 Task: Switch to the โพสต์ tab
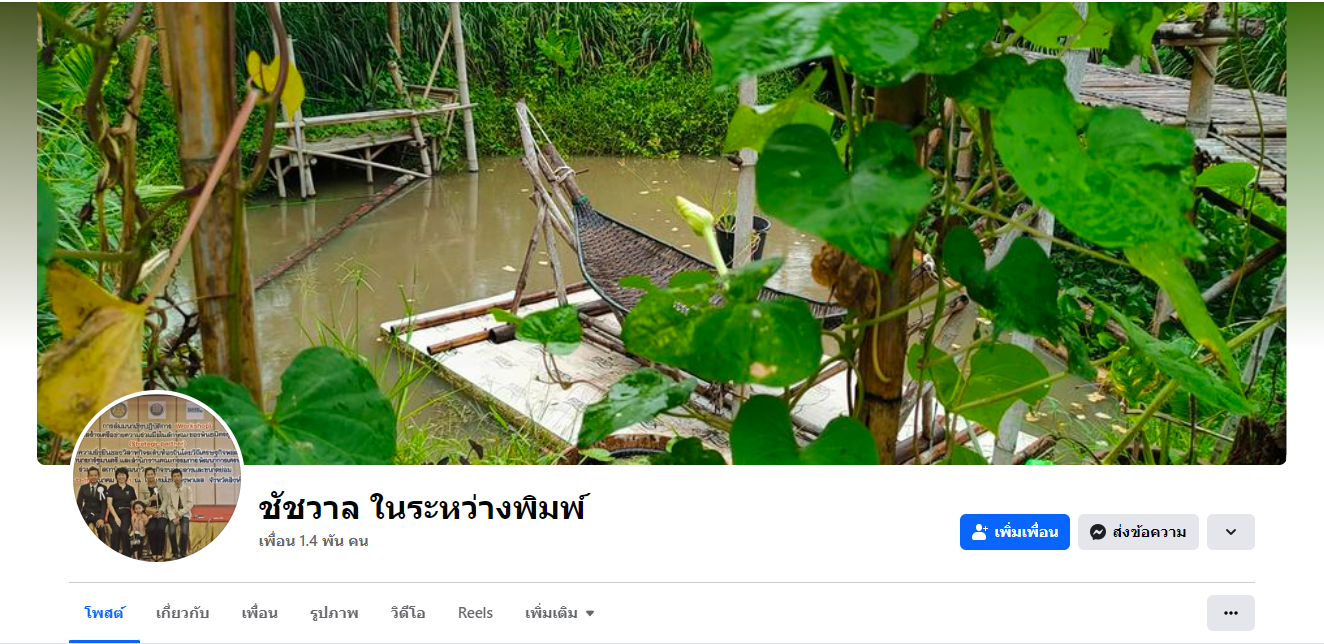(x=104, y=613)
